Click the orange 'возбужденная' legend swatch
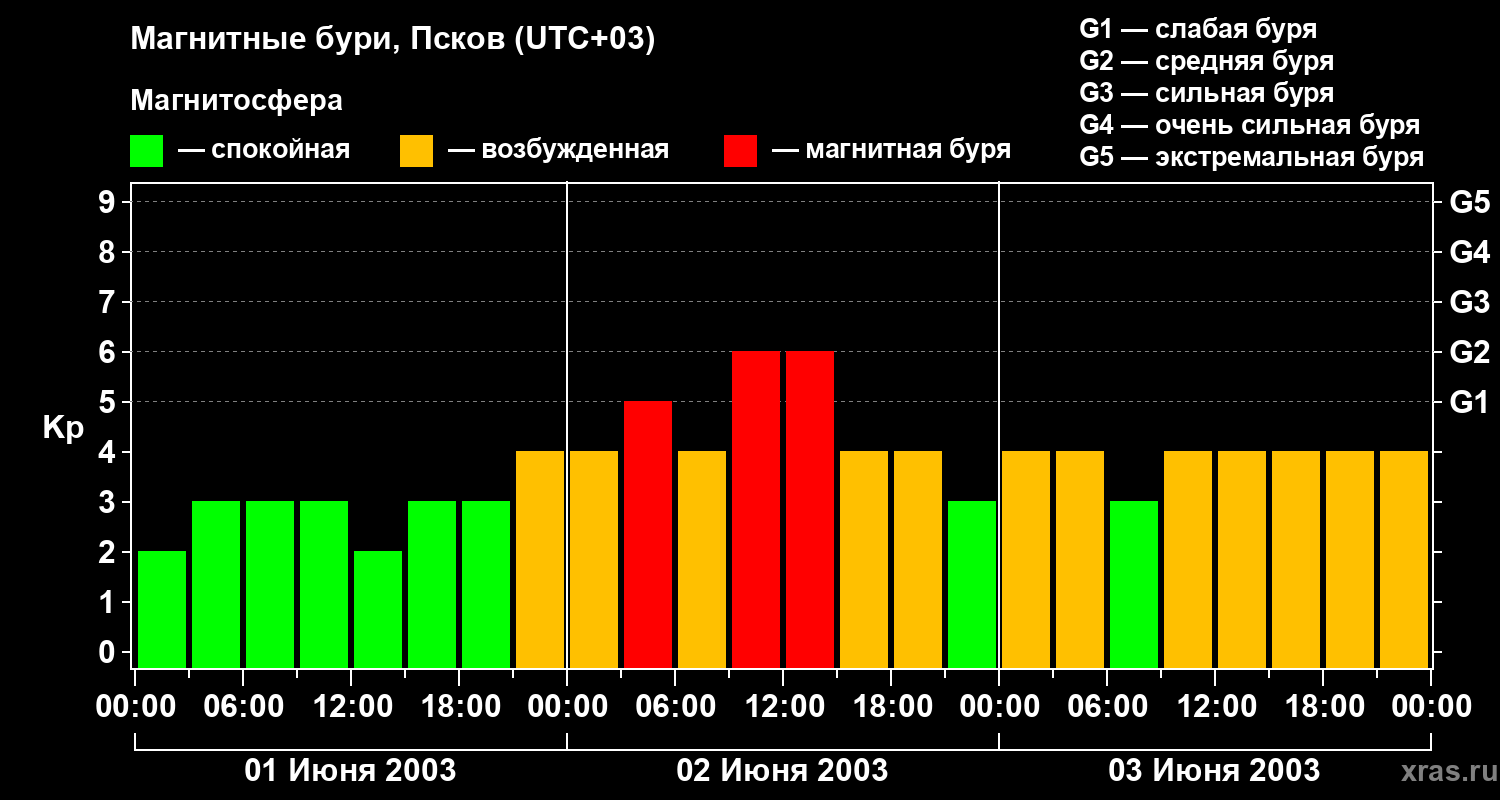 [416, 151]
